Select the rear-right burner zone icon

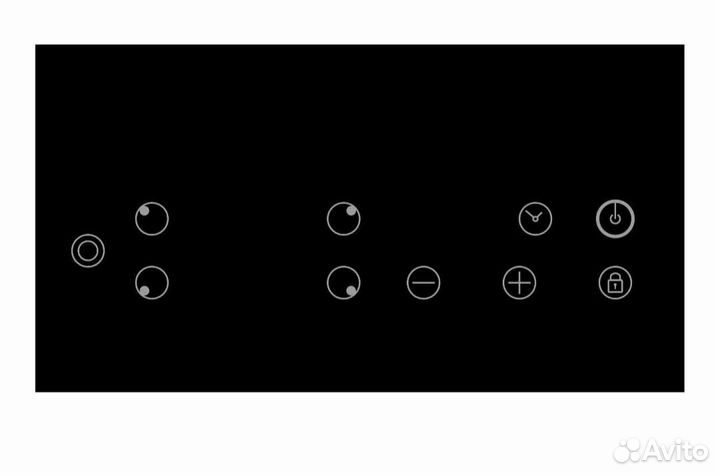tap(343, 218)
